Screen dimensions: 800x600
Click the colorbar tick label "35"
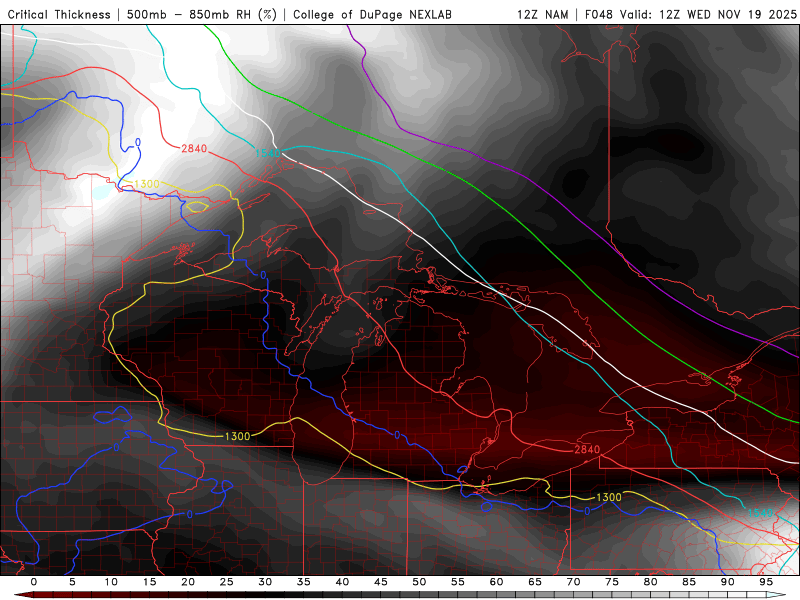click(x=304, y=582)
